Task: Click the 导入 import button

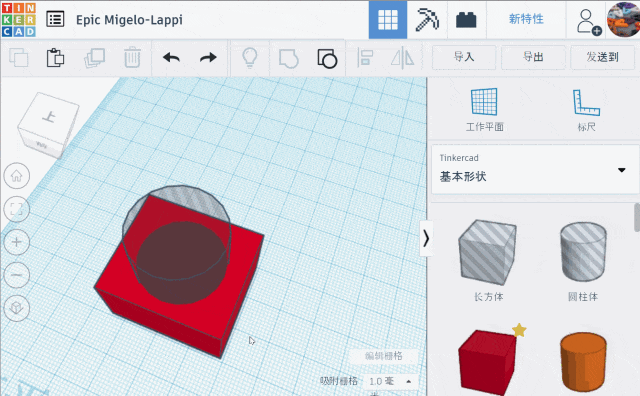Action: point(464,57)
